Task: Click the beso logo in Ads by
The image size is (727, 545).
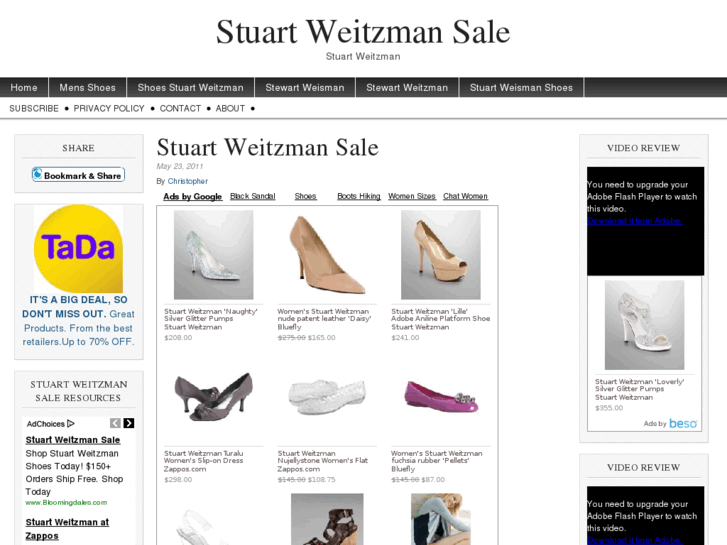Action: point(683,423)
